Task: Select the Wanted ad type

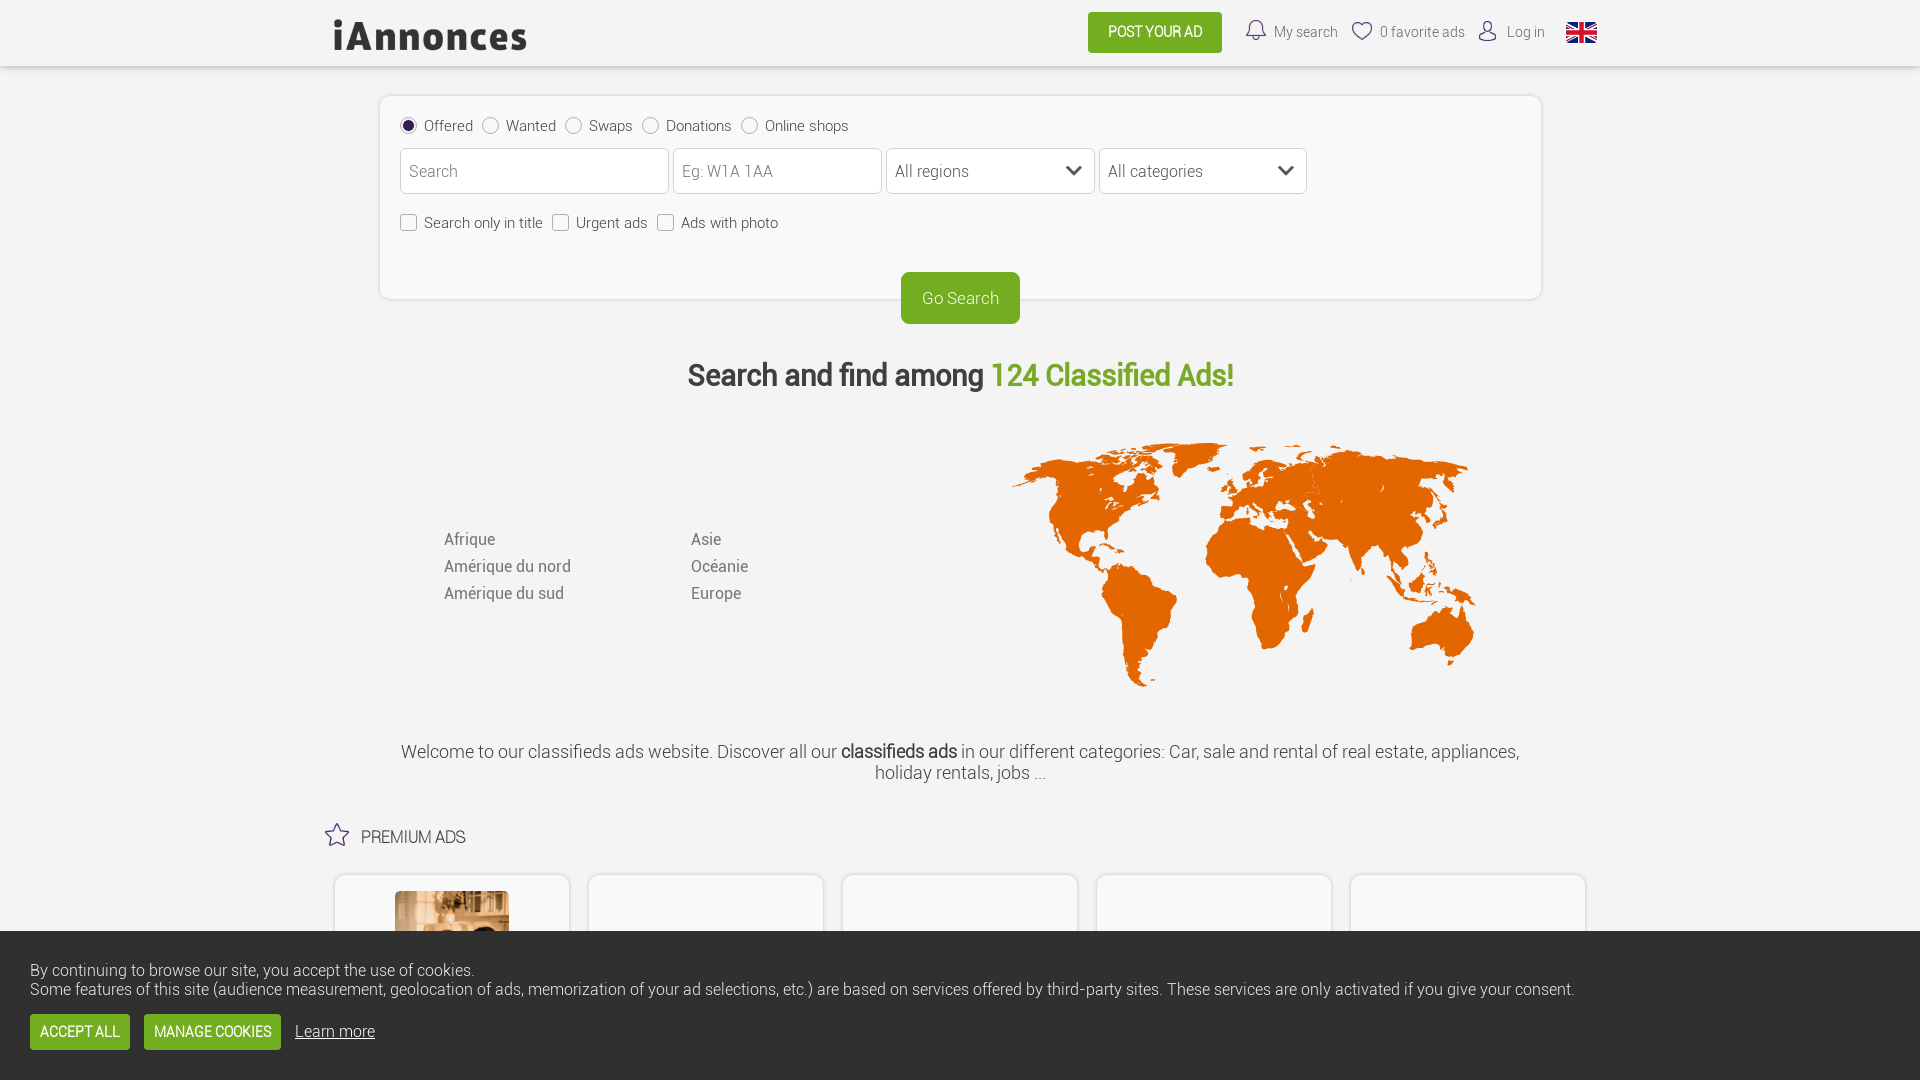Action: coord(490,125)
